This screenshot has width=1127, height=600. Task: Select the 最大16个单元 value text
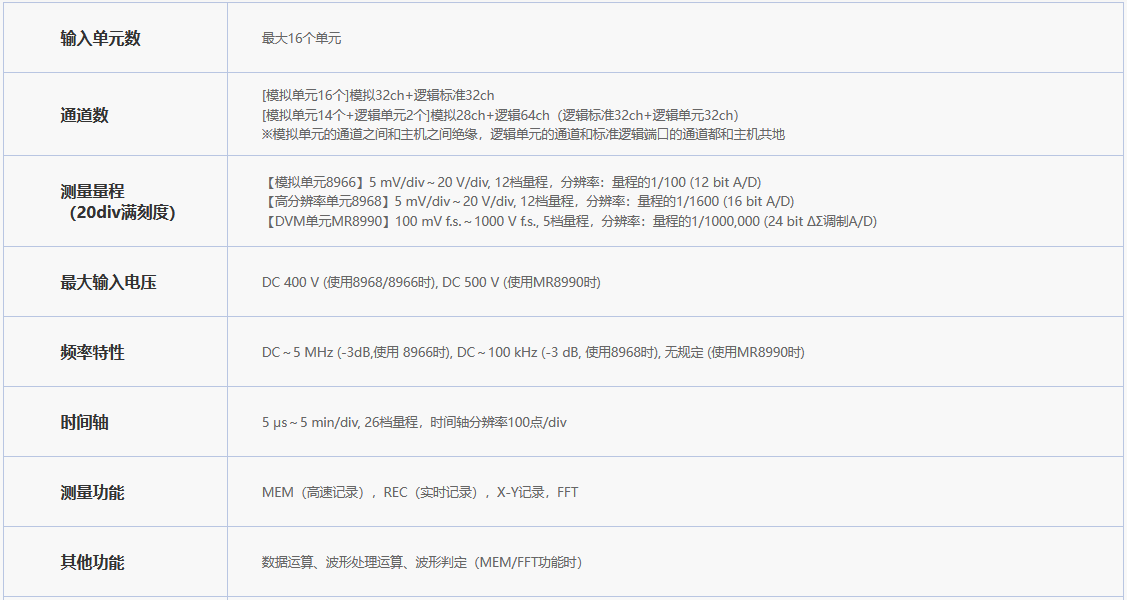pos(301,38)
